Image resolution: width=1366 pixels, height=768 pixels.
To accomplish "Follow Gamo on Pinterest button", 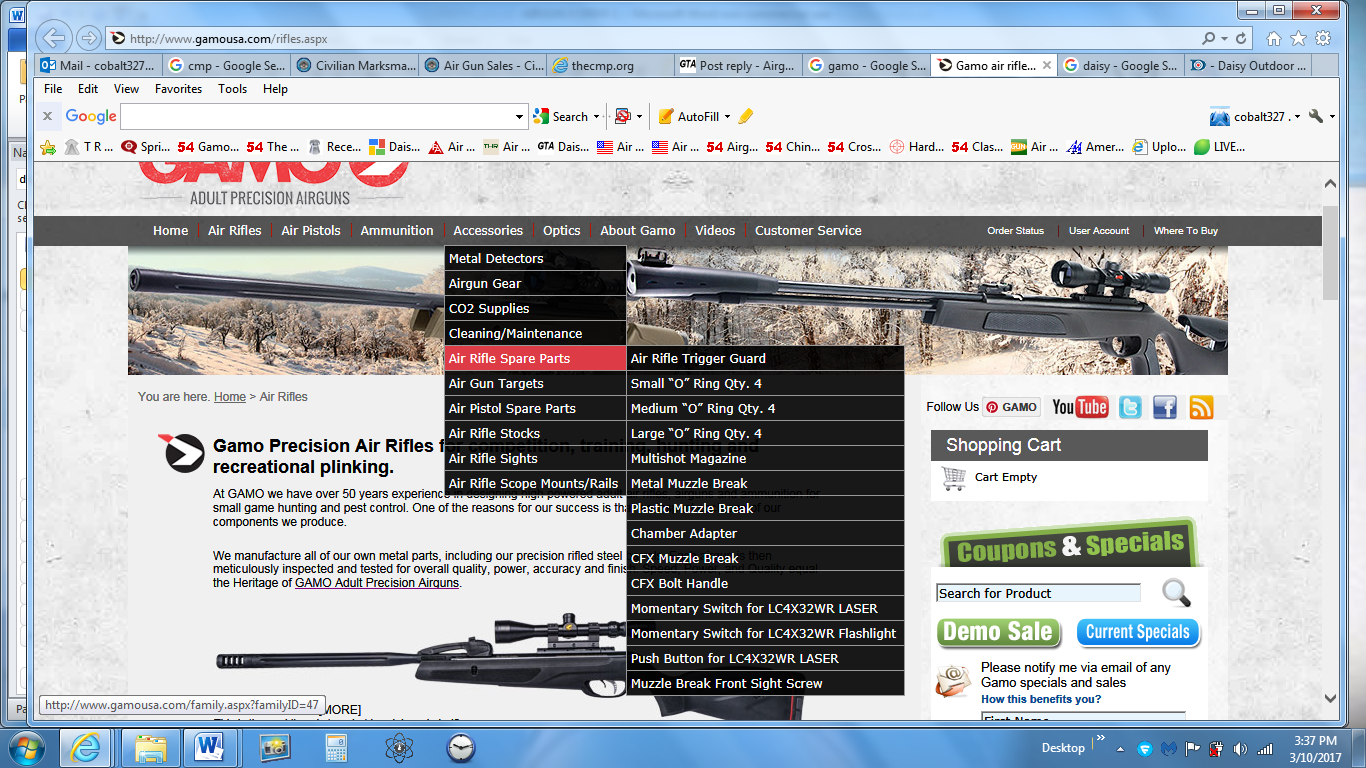I will coord(1011,407).
